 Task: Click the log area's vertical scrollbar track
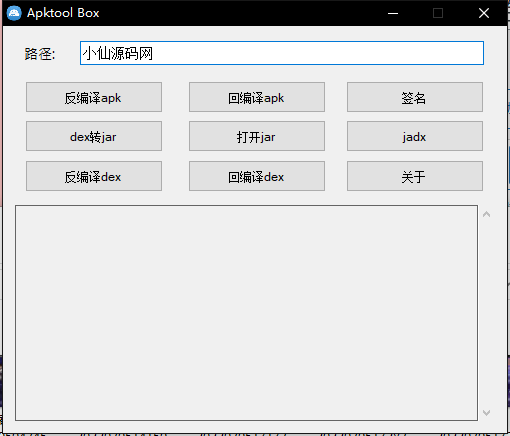click(x=486, y=313)
